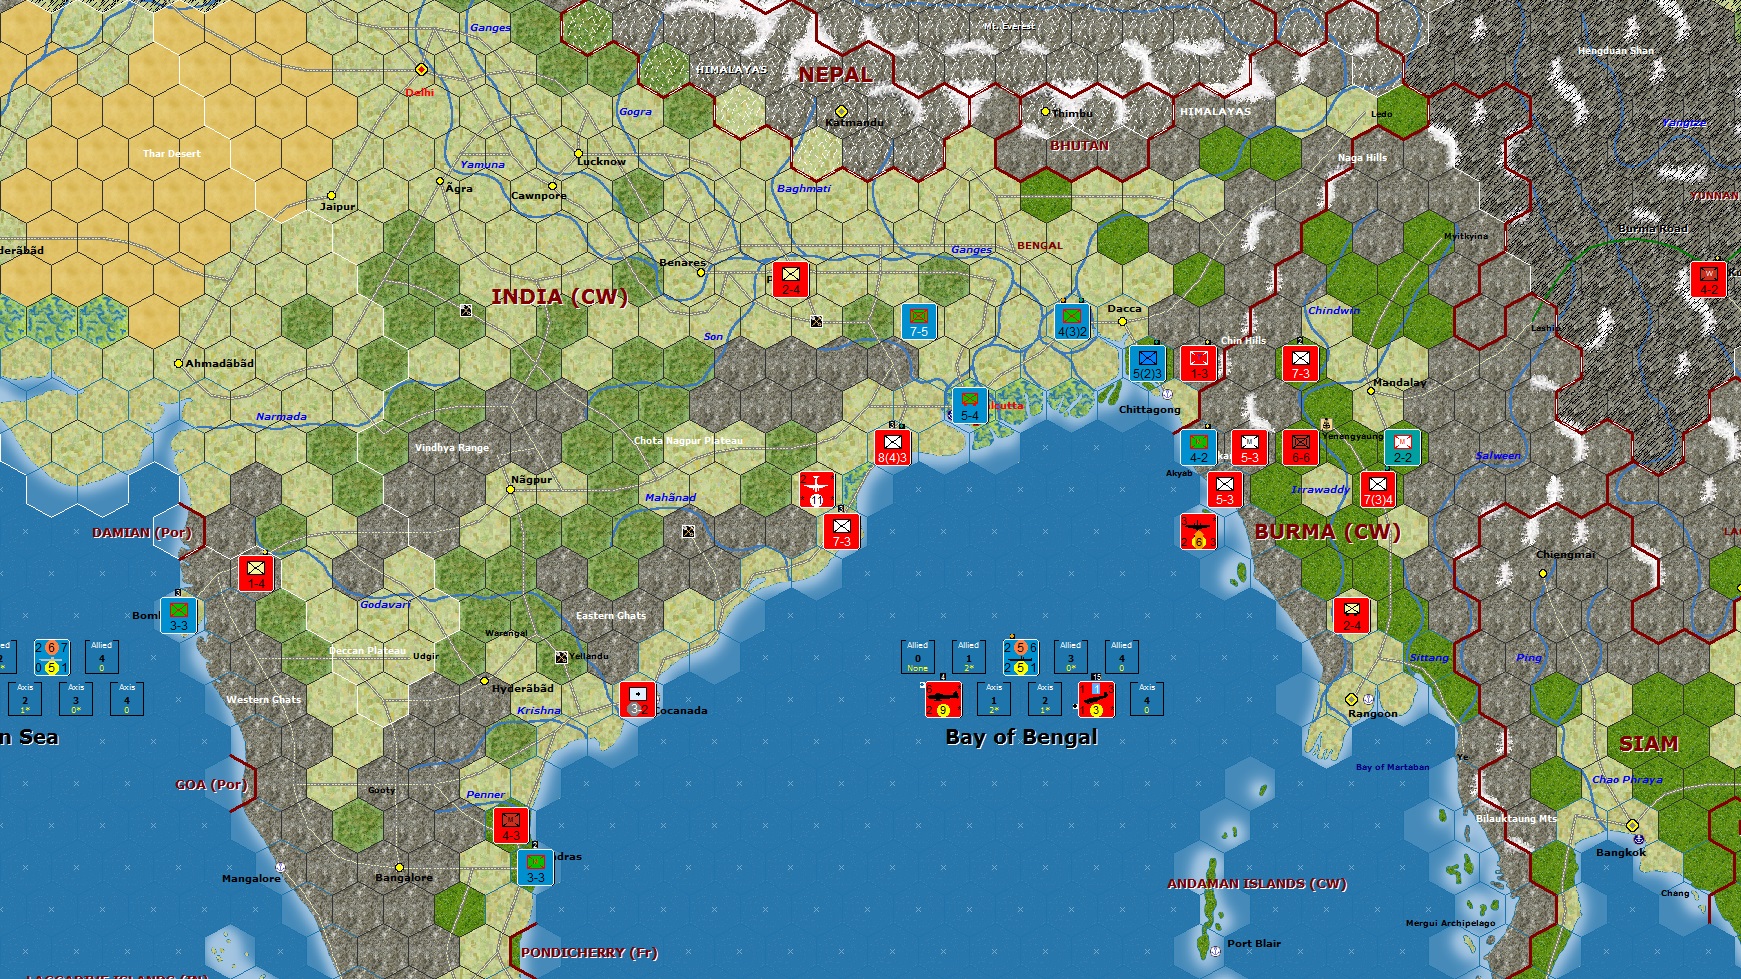
Task: Click the Bangkok capital city marker
Action: [1632, 825]
